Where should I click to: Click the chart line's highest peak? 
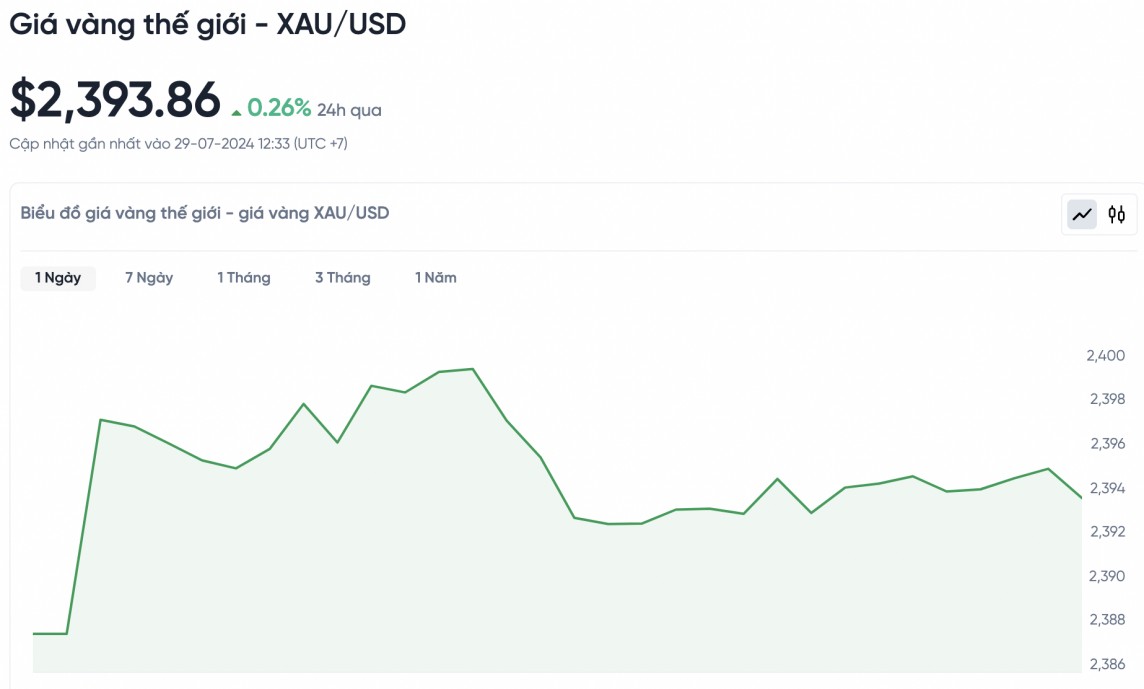coord(473,369)
